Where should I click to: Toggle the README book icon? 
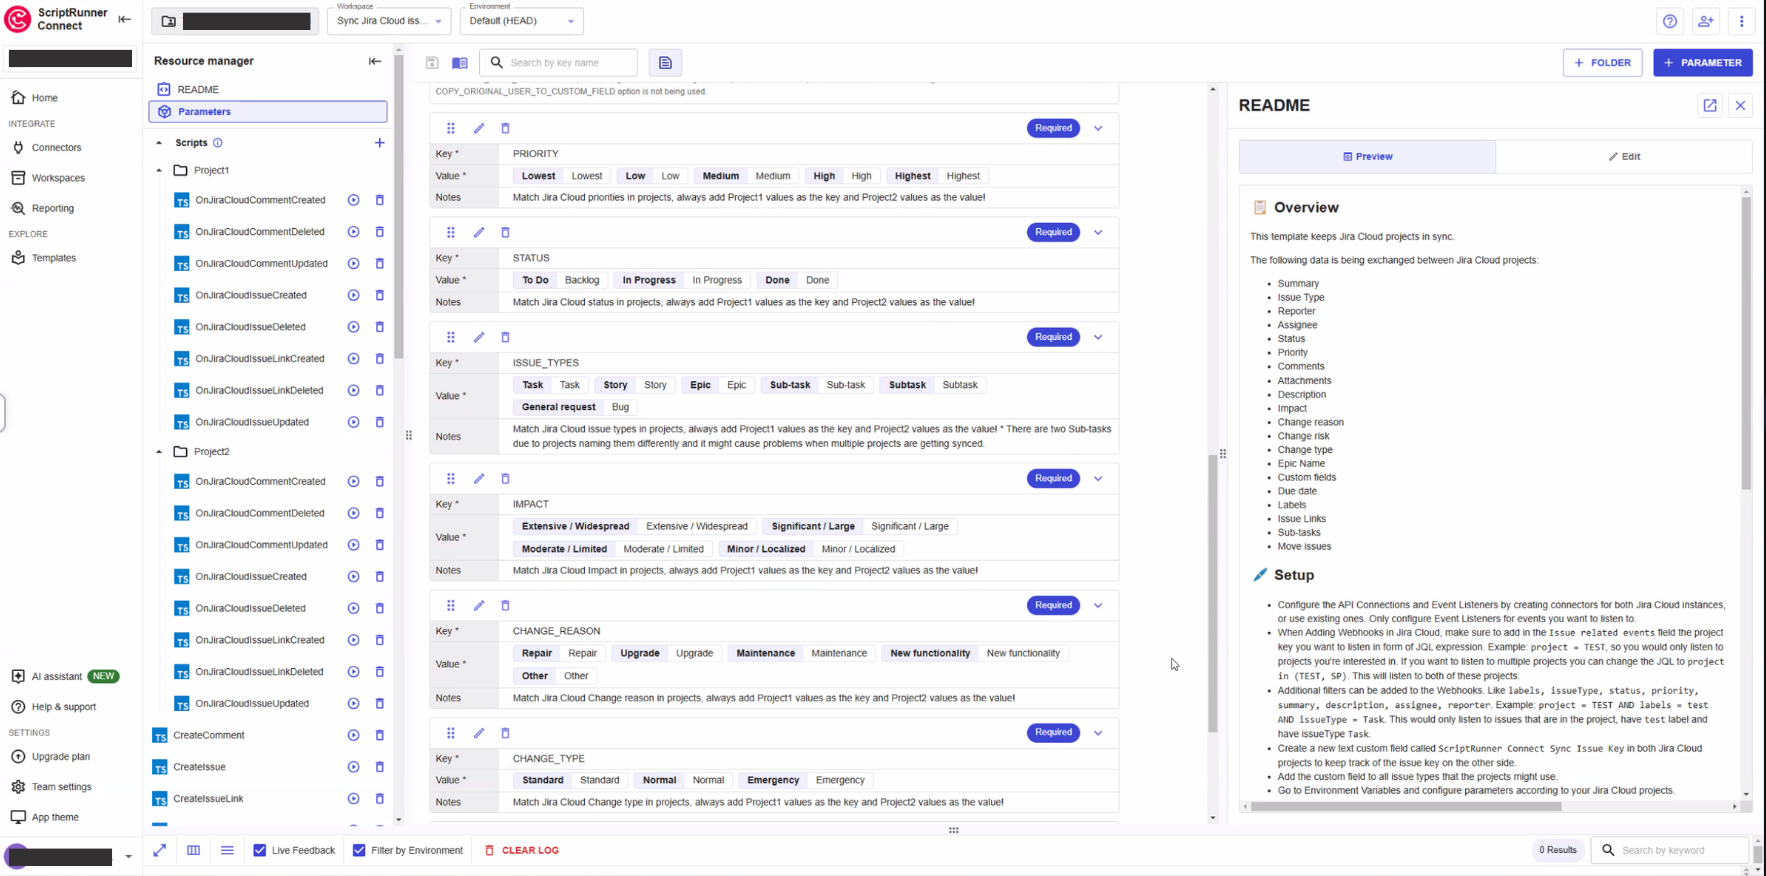(x=460, y=62)
